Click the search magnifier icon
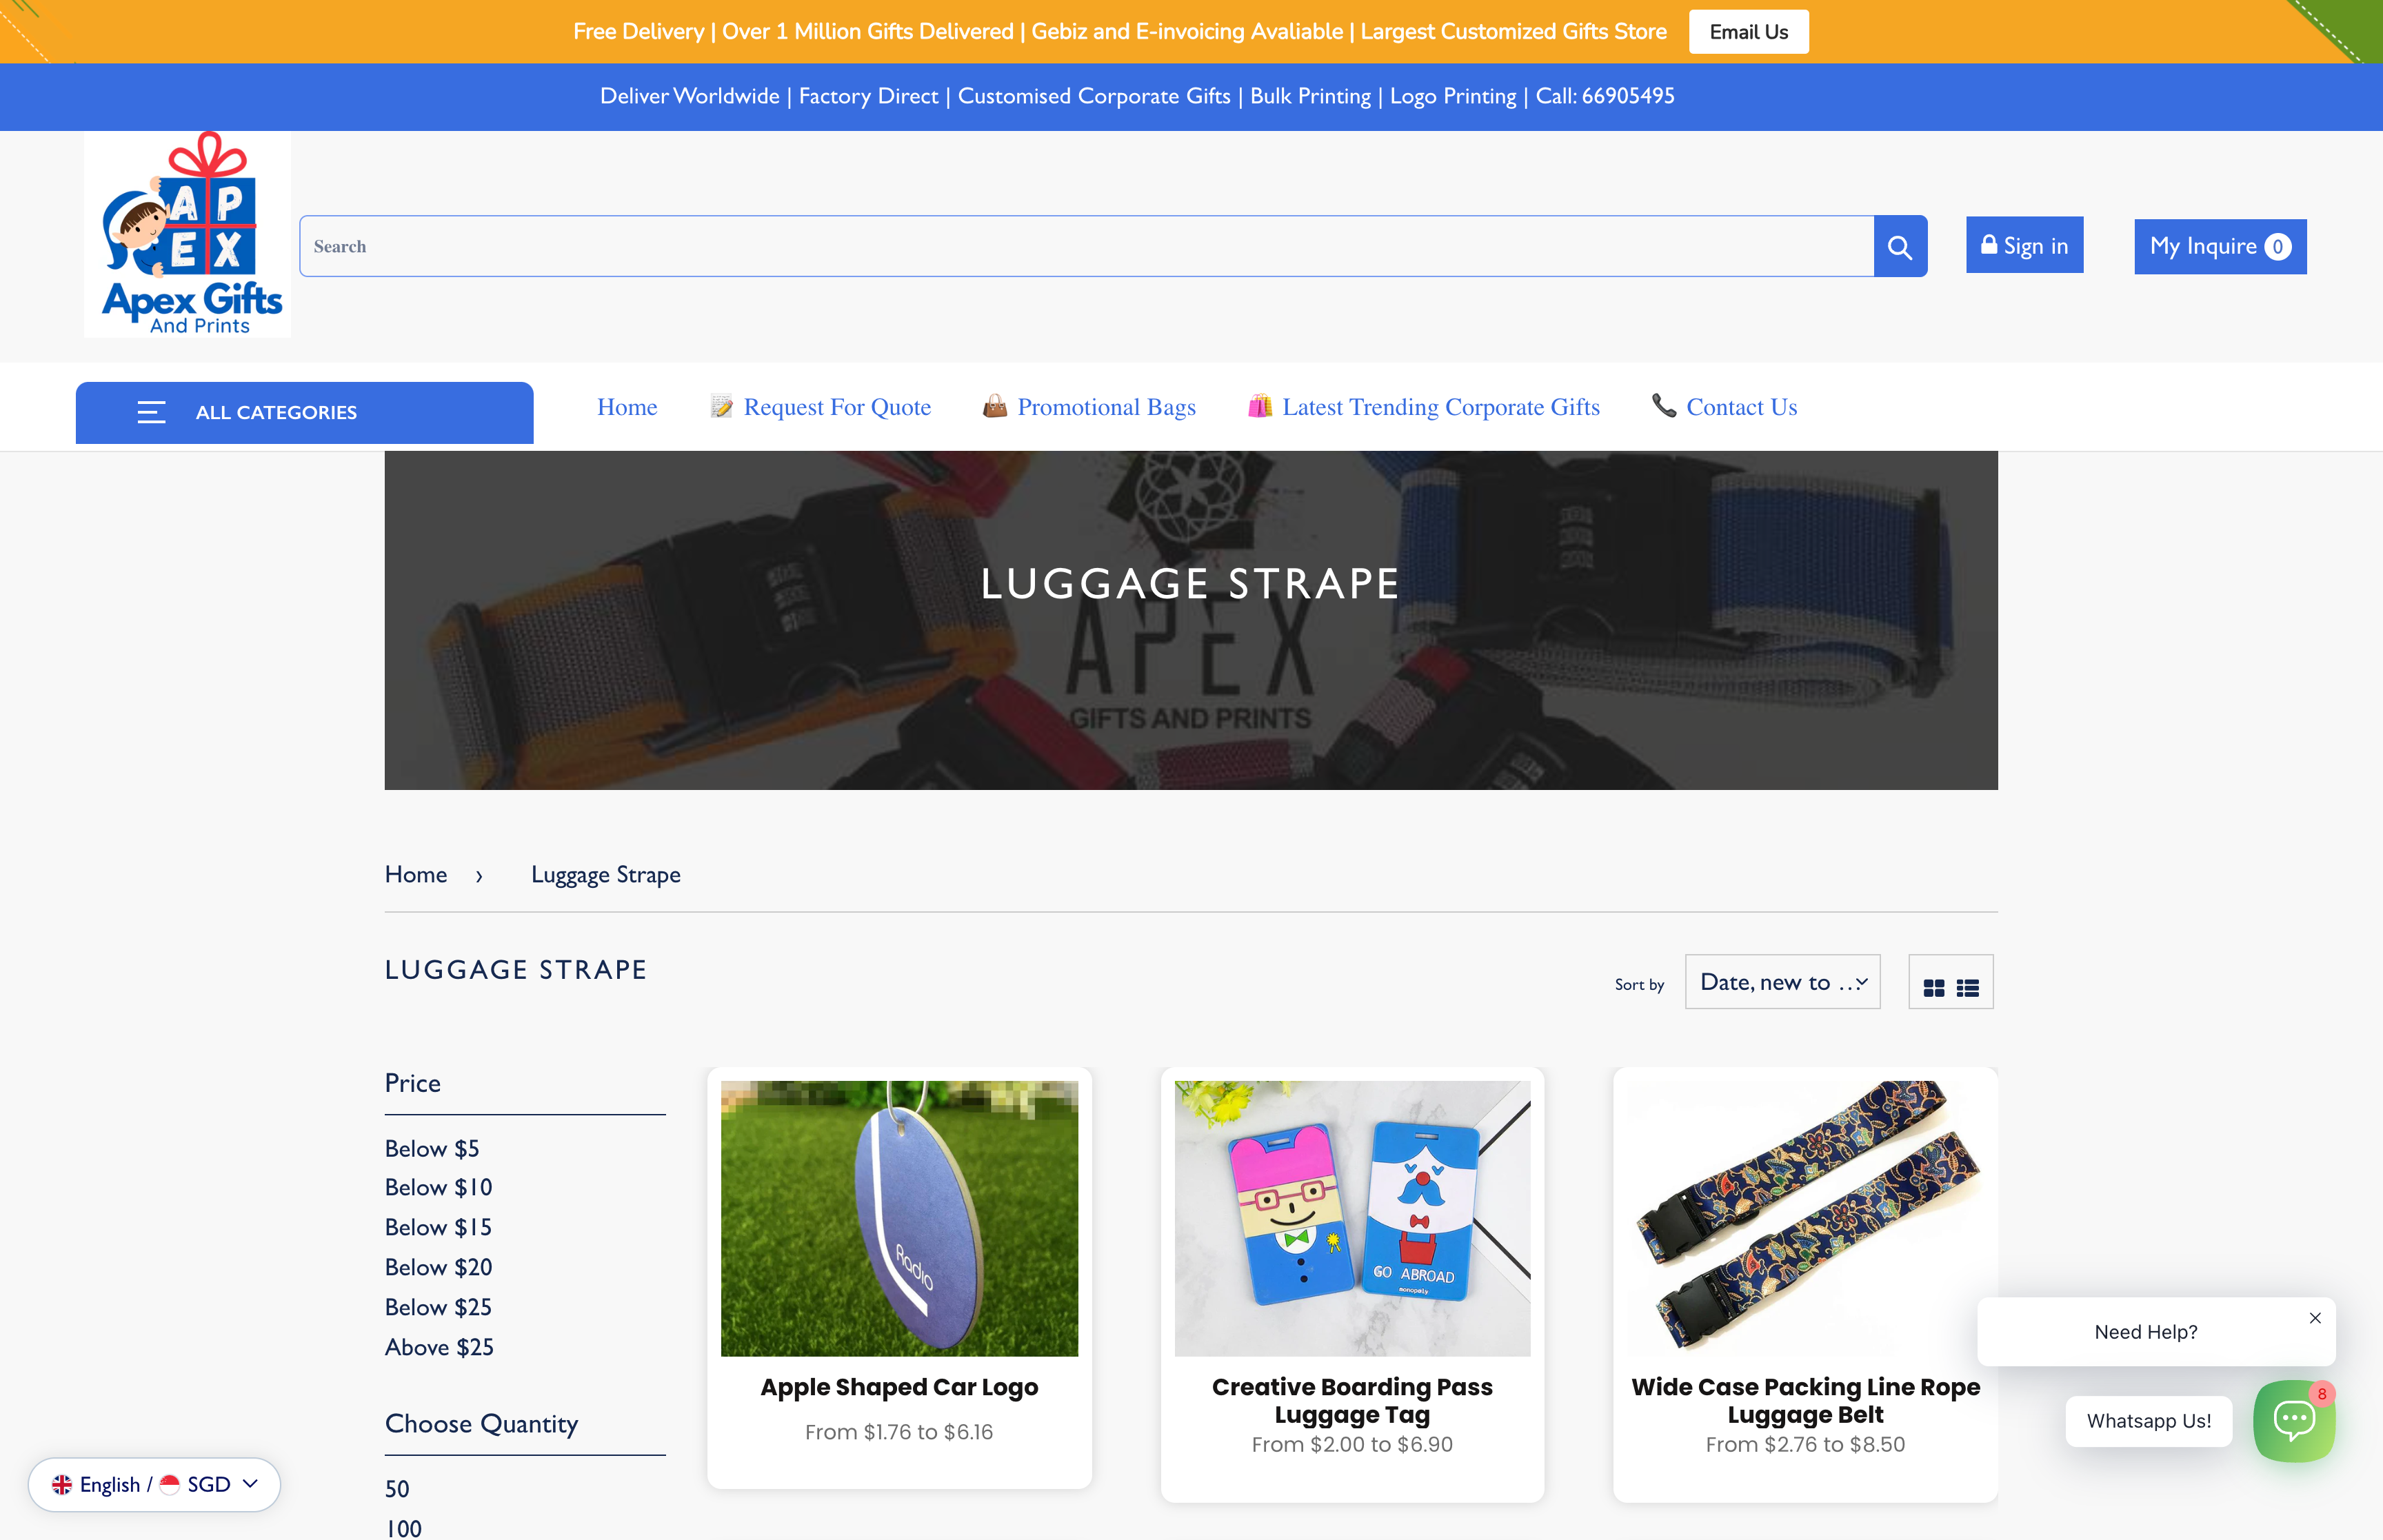Viewport: 2383px width, 1540px height. tap(1899, 245)
